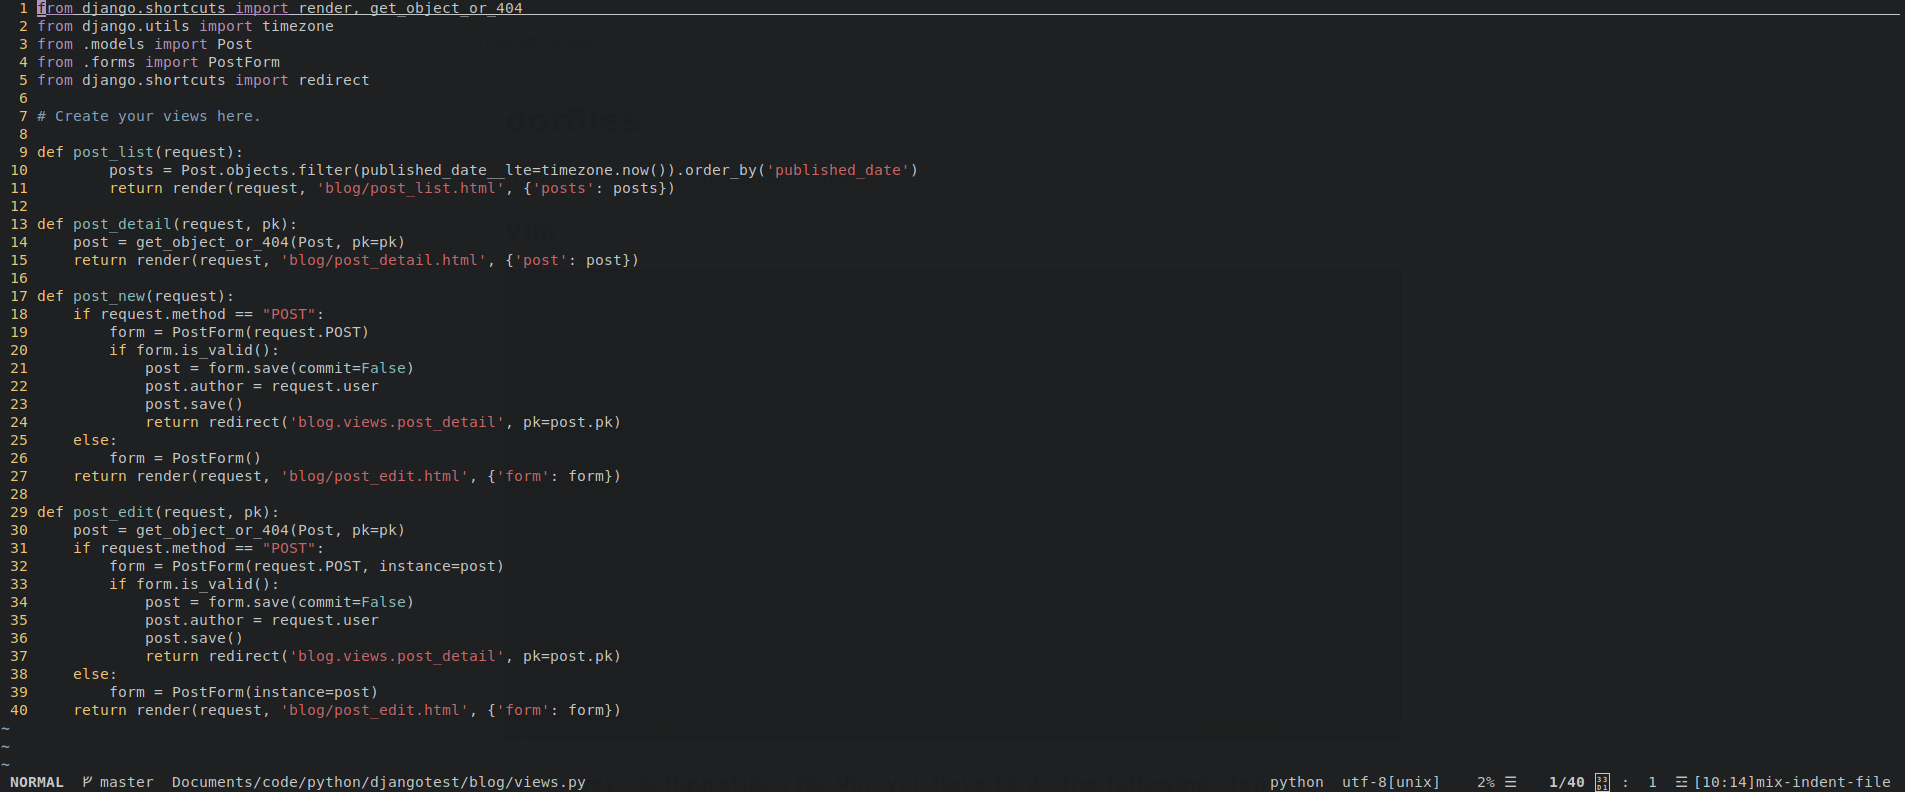Click 'Post' in the .models import on line 3
This screenshot has width=1905, height=792.
235,44
